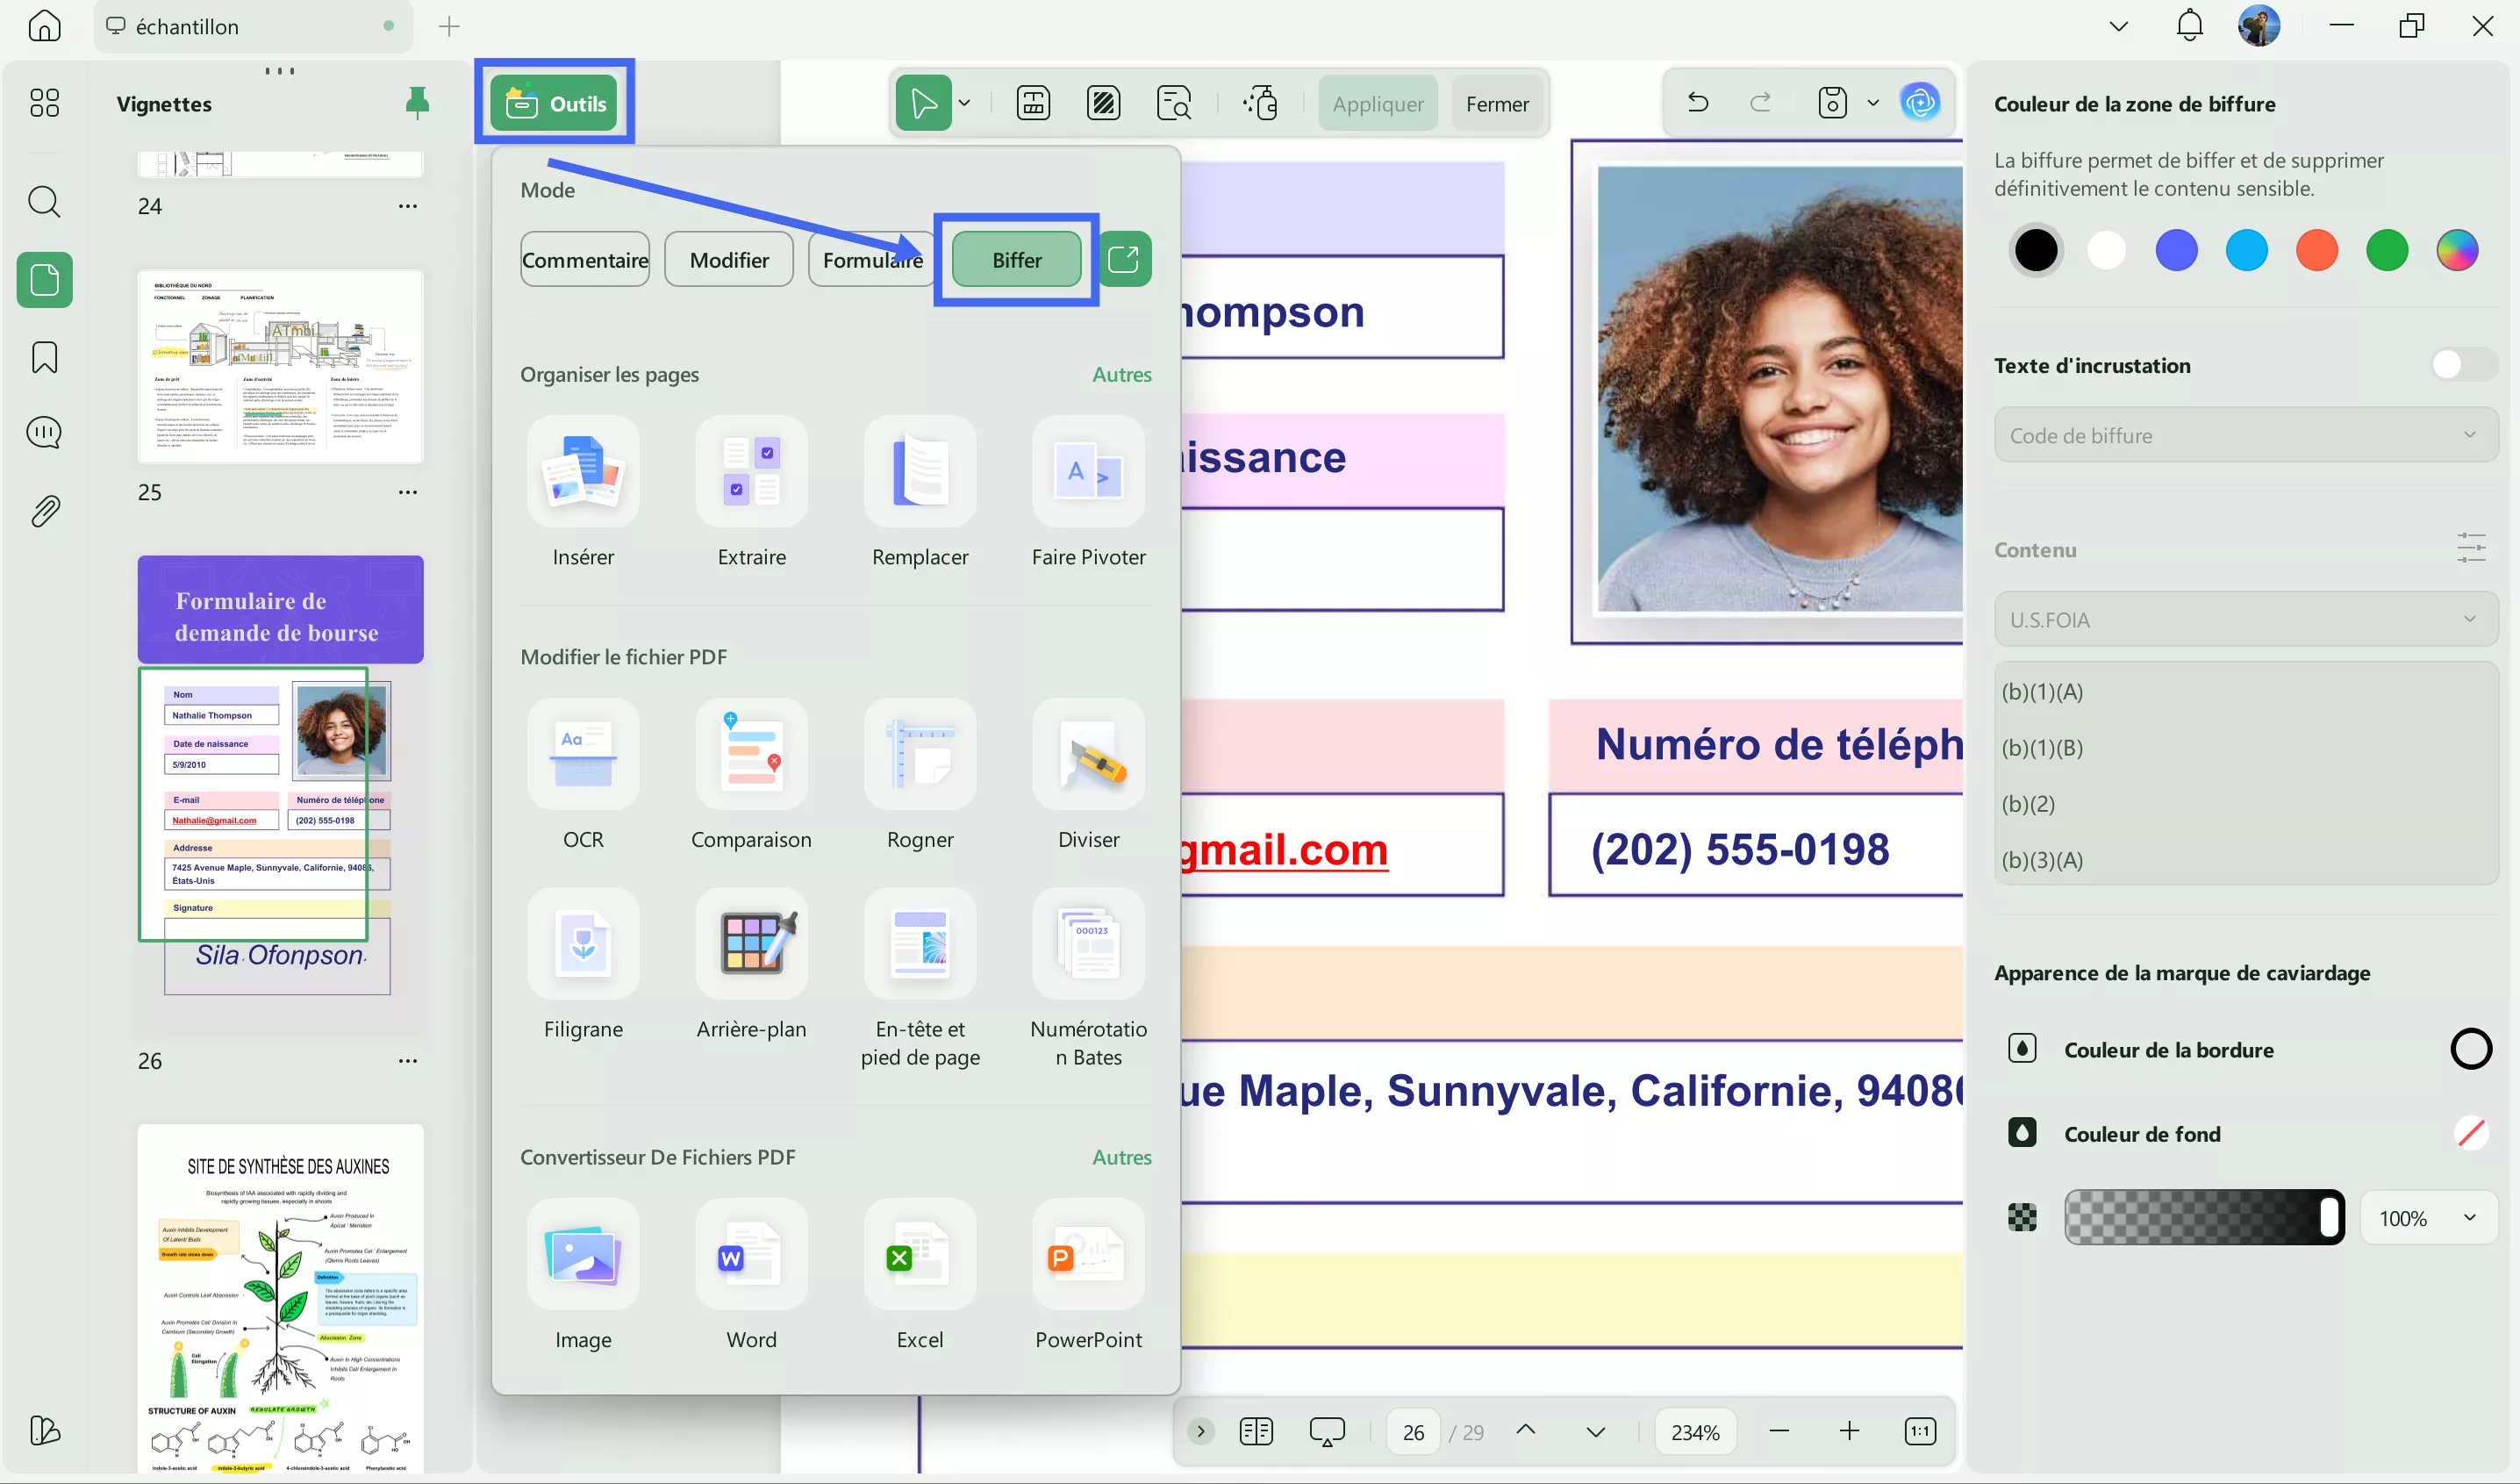Image resolution: width=2520 pixels, height=1484 pixels.
Task: Select page 25 thumbnail
Action: pyautogui.click(x=280, y=366)
